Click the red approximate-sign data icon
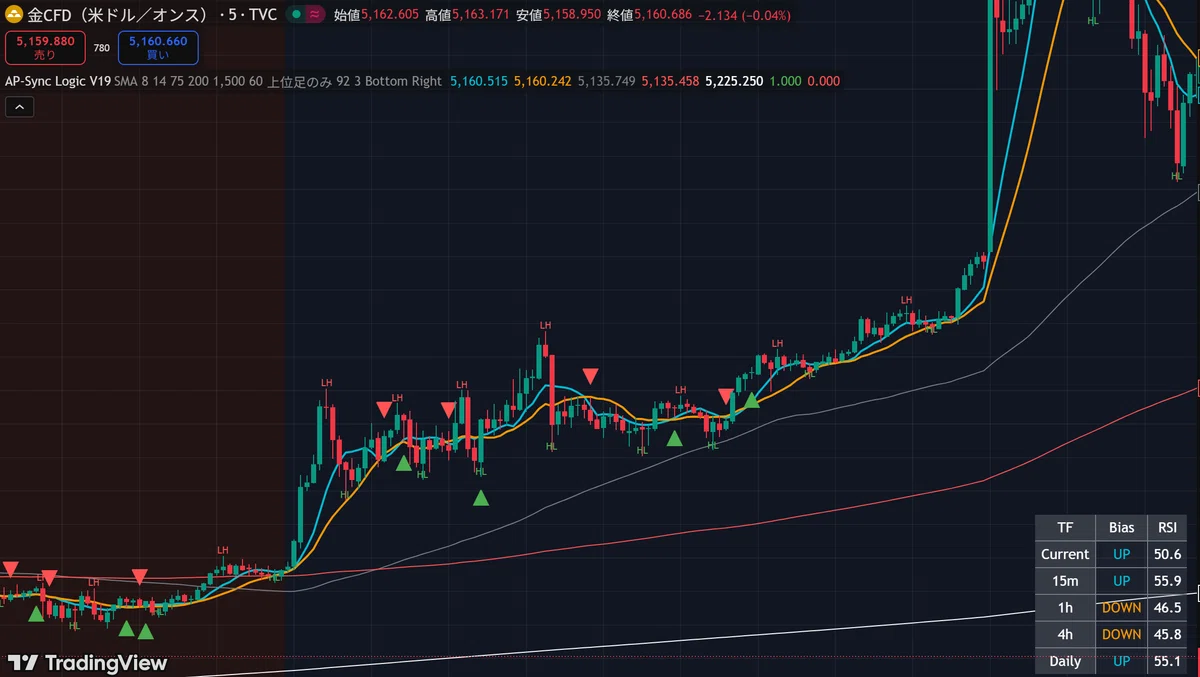 (315, 15)
